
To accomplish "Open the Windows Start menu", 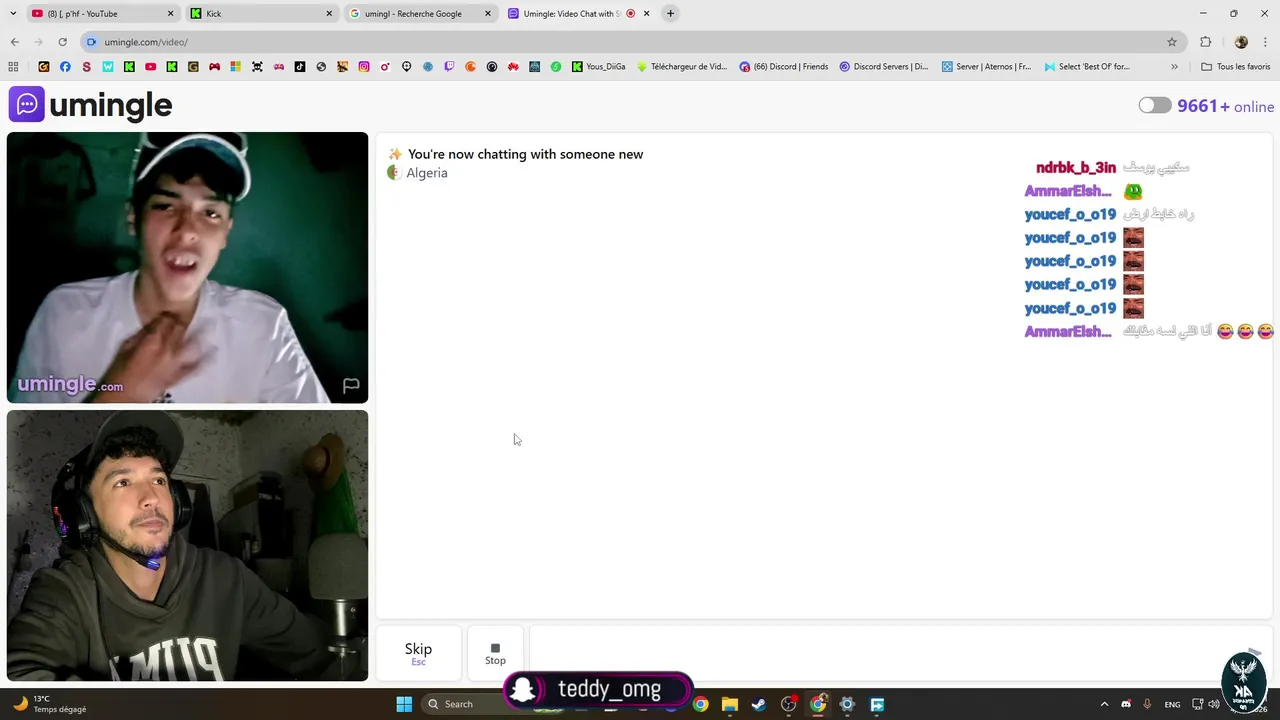I will click(x=404, y=704).
